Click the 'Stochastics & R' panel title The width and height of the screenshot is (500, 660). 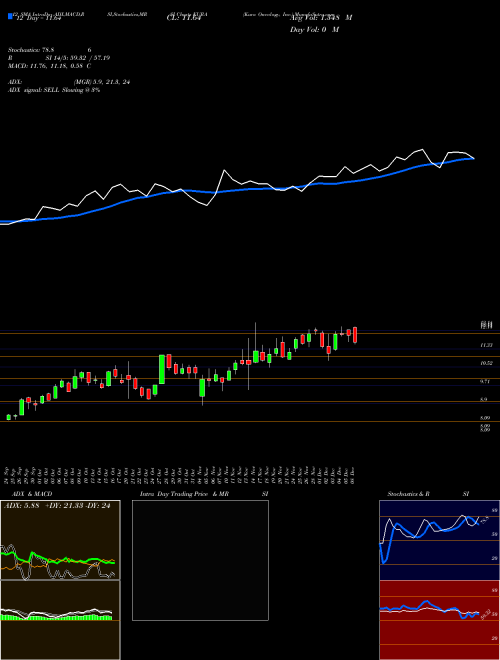pyautogui.click(x=408, y=494)
